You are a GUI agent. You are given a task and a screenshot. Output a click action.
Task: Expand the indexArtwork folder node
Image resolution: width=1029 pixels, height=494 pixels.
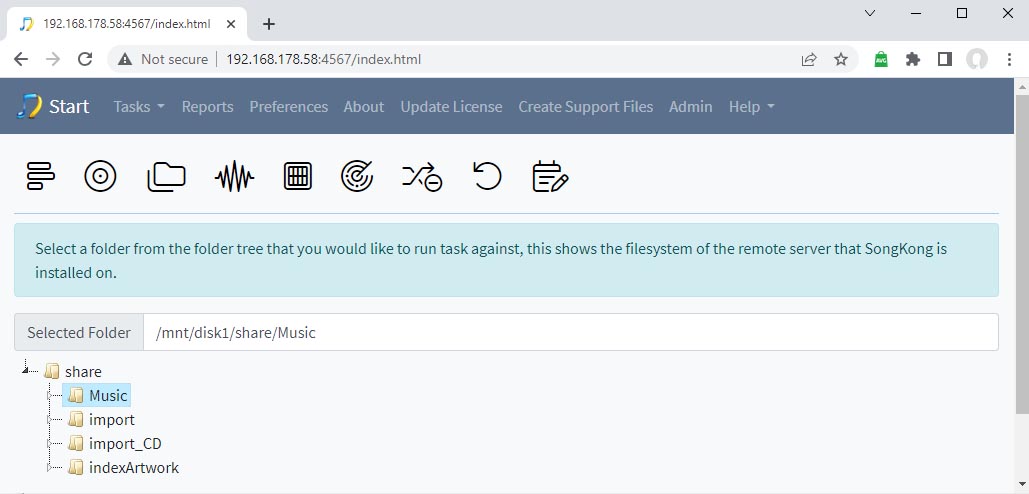(x=49, y=468)
